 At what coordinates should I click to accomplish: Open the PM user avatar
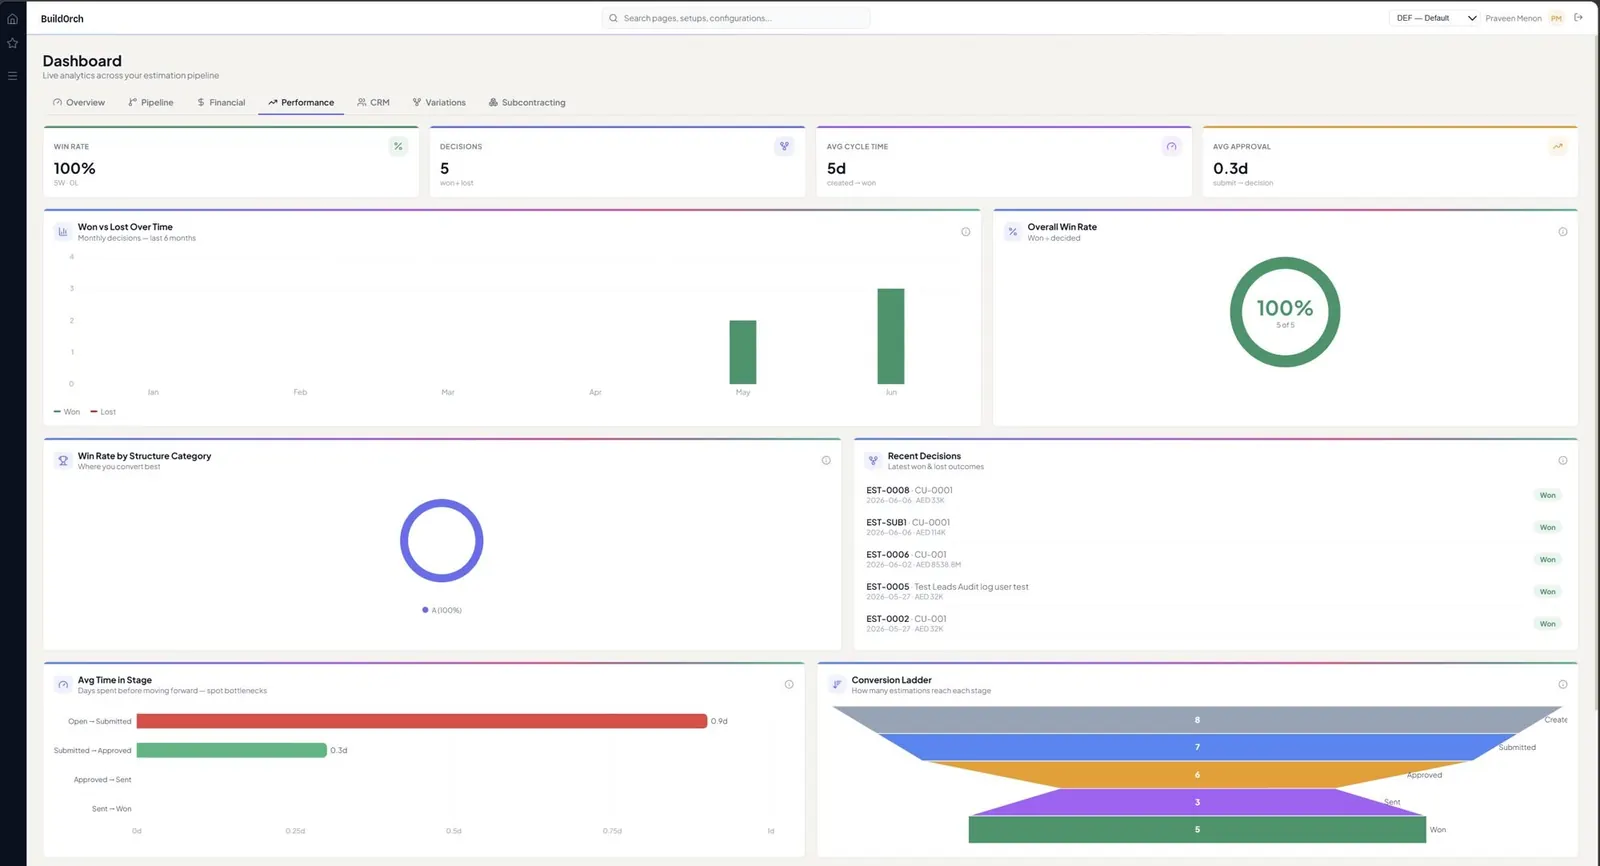pos(1556,18)
